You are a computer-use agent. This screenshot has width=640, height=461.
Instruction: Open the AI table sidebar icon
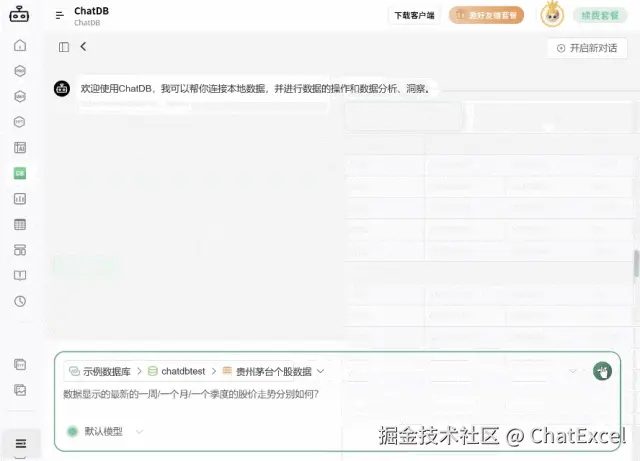click(x=20, y=147)
